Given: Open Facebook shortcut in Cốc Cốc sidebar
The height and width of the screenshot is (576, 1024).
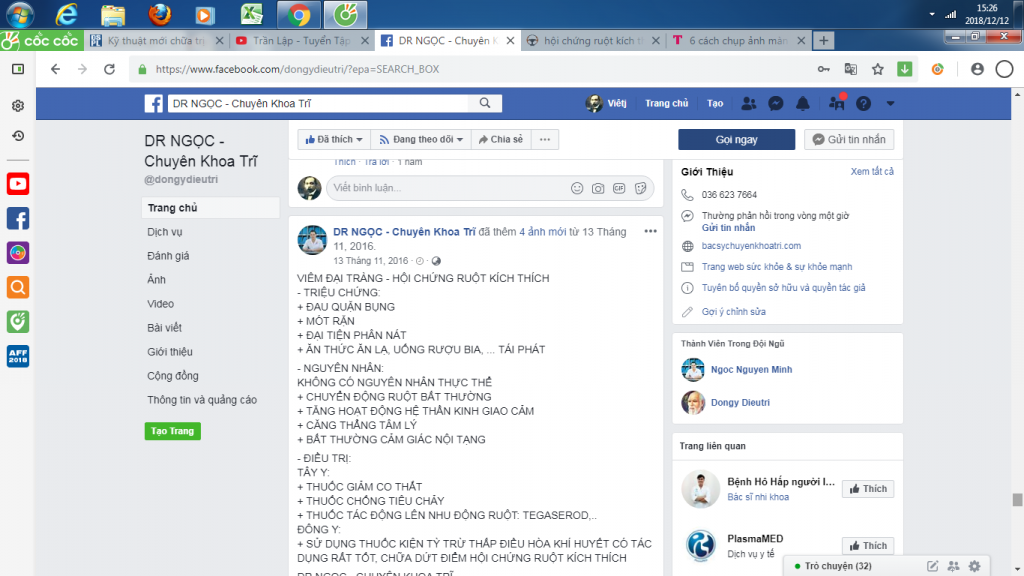Looking at the screenshot, I should click(x=18, y=219).
